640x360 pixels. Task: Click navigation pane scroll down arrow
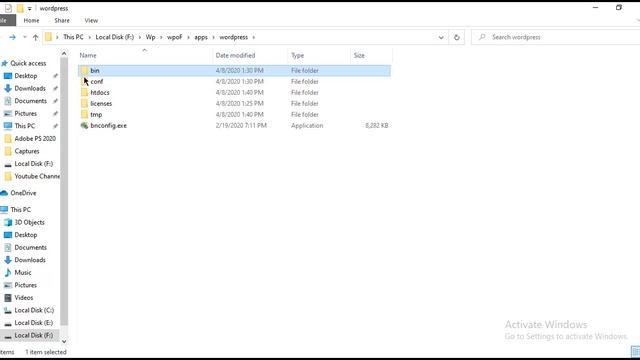tap(64, 341)
